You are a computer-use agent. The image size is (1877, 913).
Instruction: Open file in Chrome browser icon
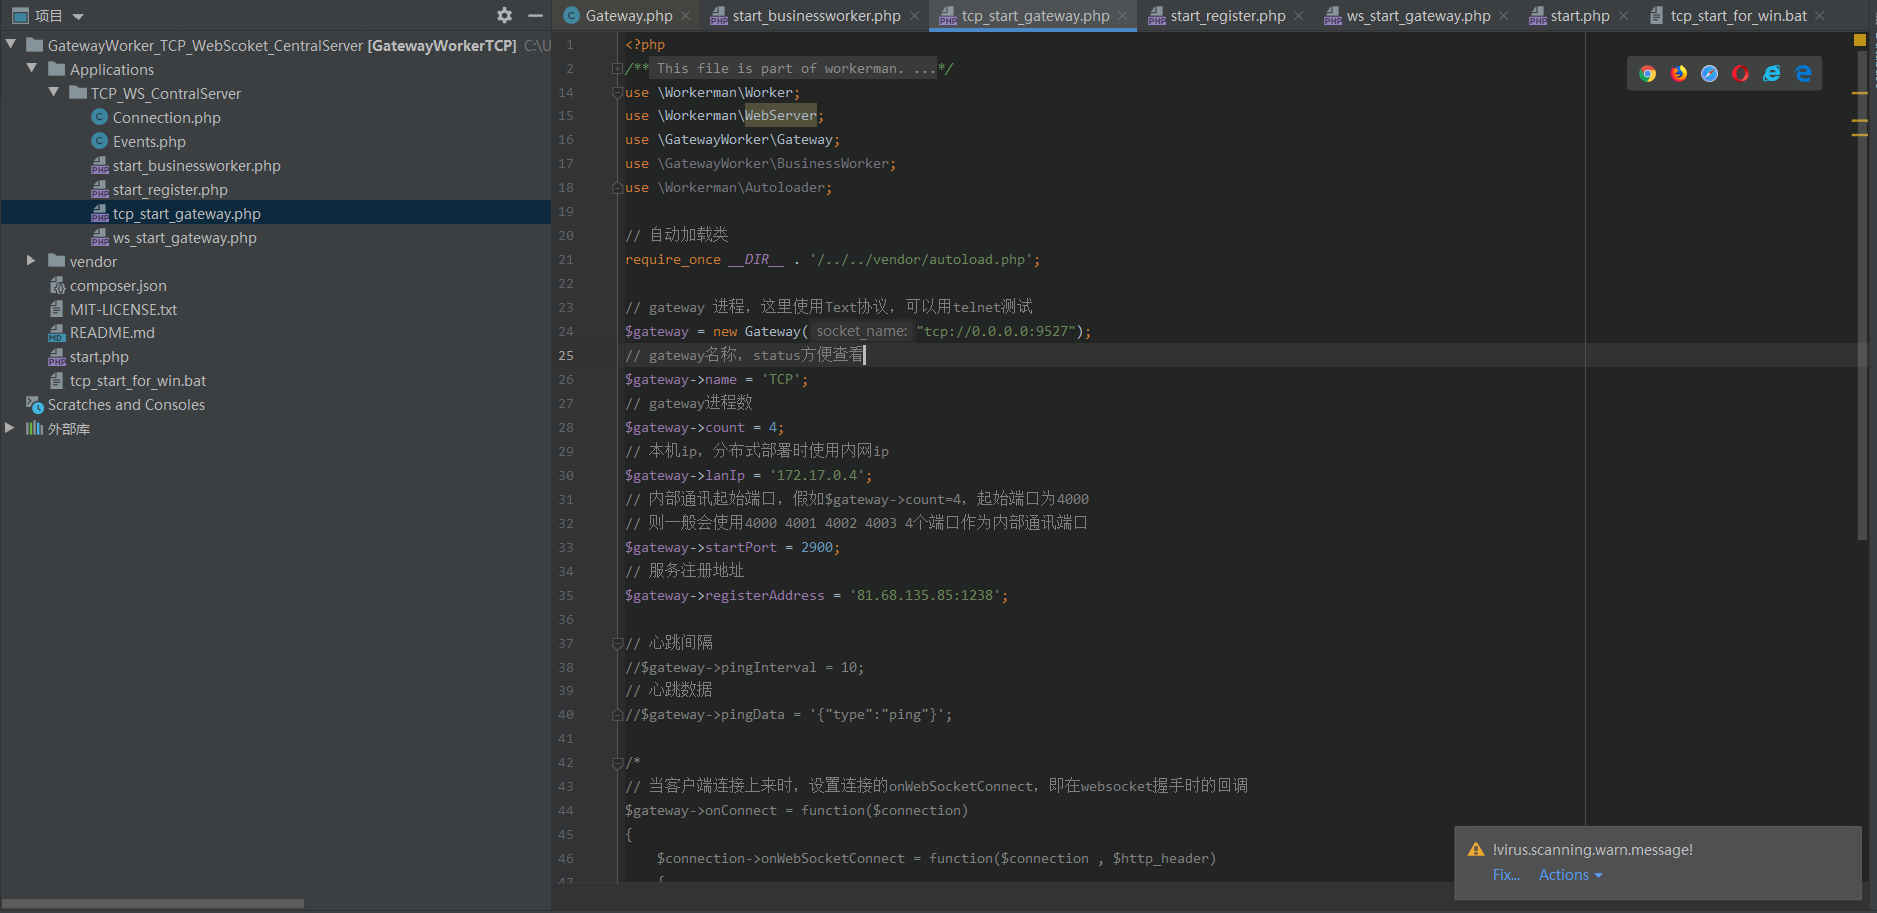1648,73
